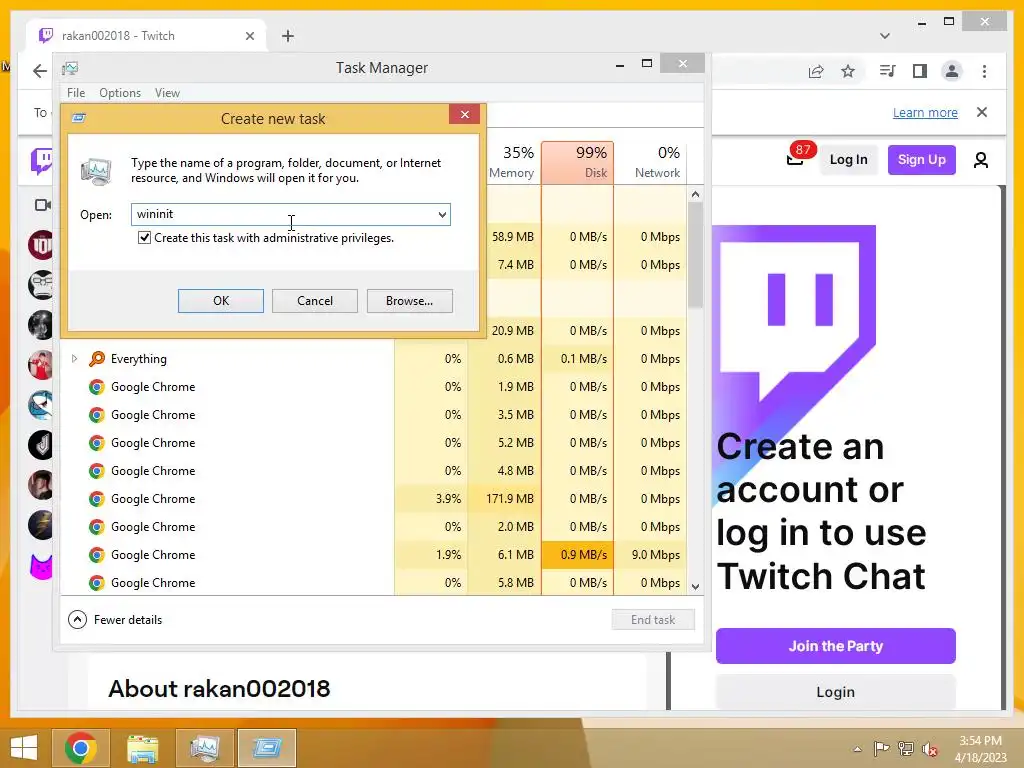Screen dimensions: 1024x768
Task: Click the 0.9 MB/s disk value cell
Action: click(x=577, y=555)
